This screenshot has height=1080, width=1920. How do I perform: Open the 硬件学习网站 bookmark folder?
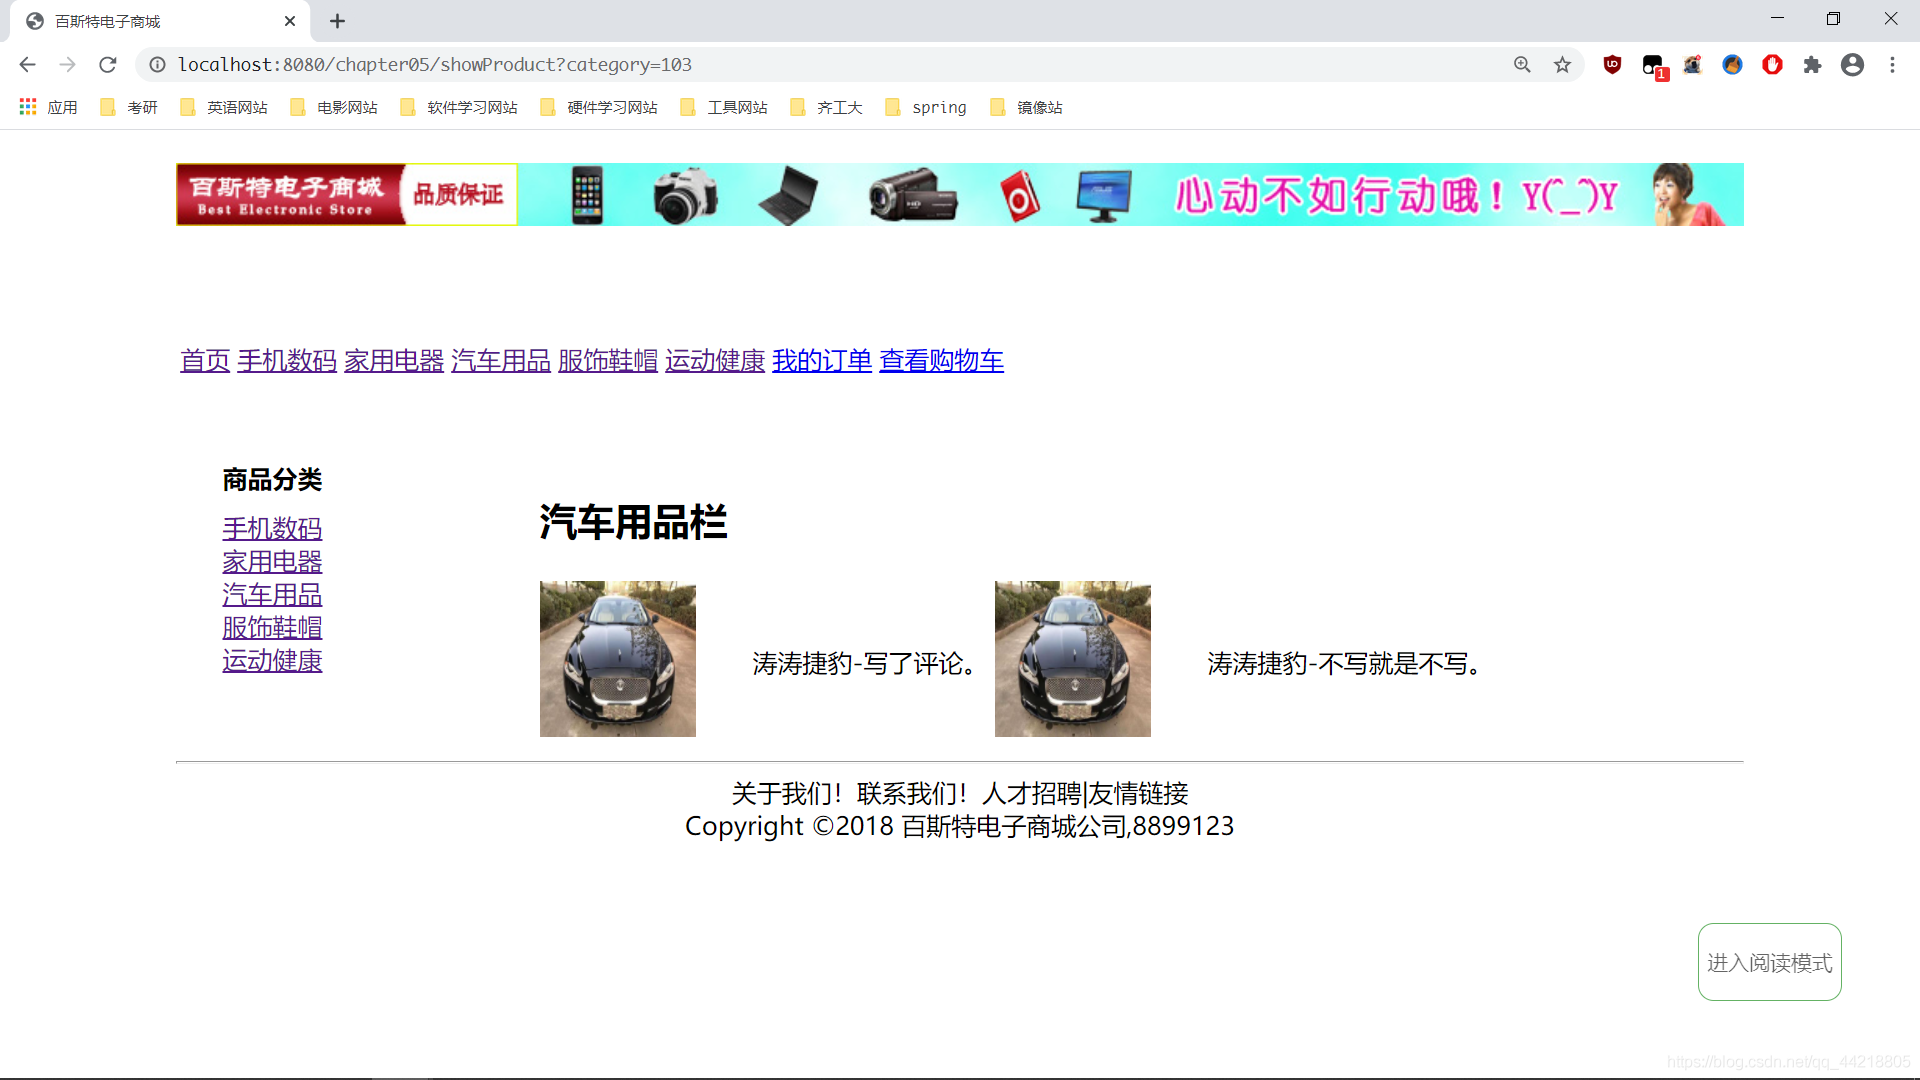coord(599,107)
